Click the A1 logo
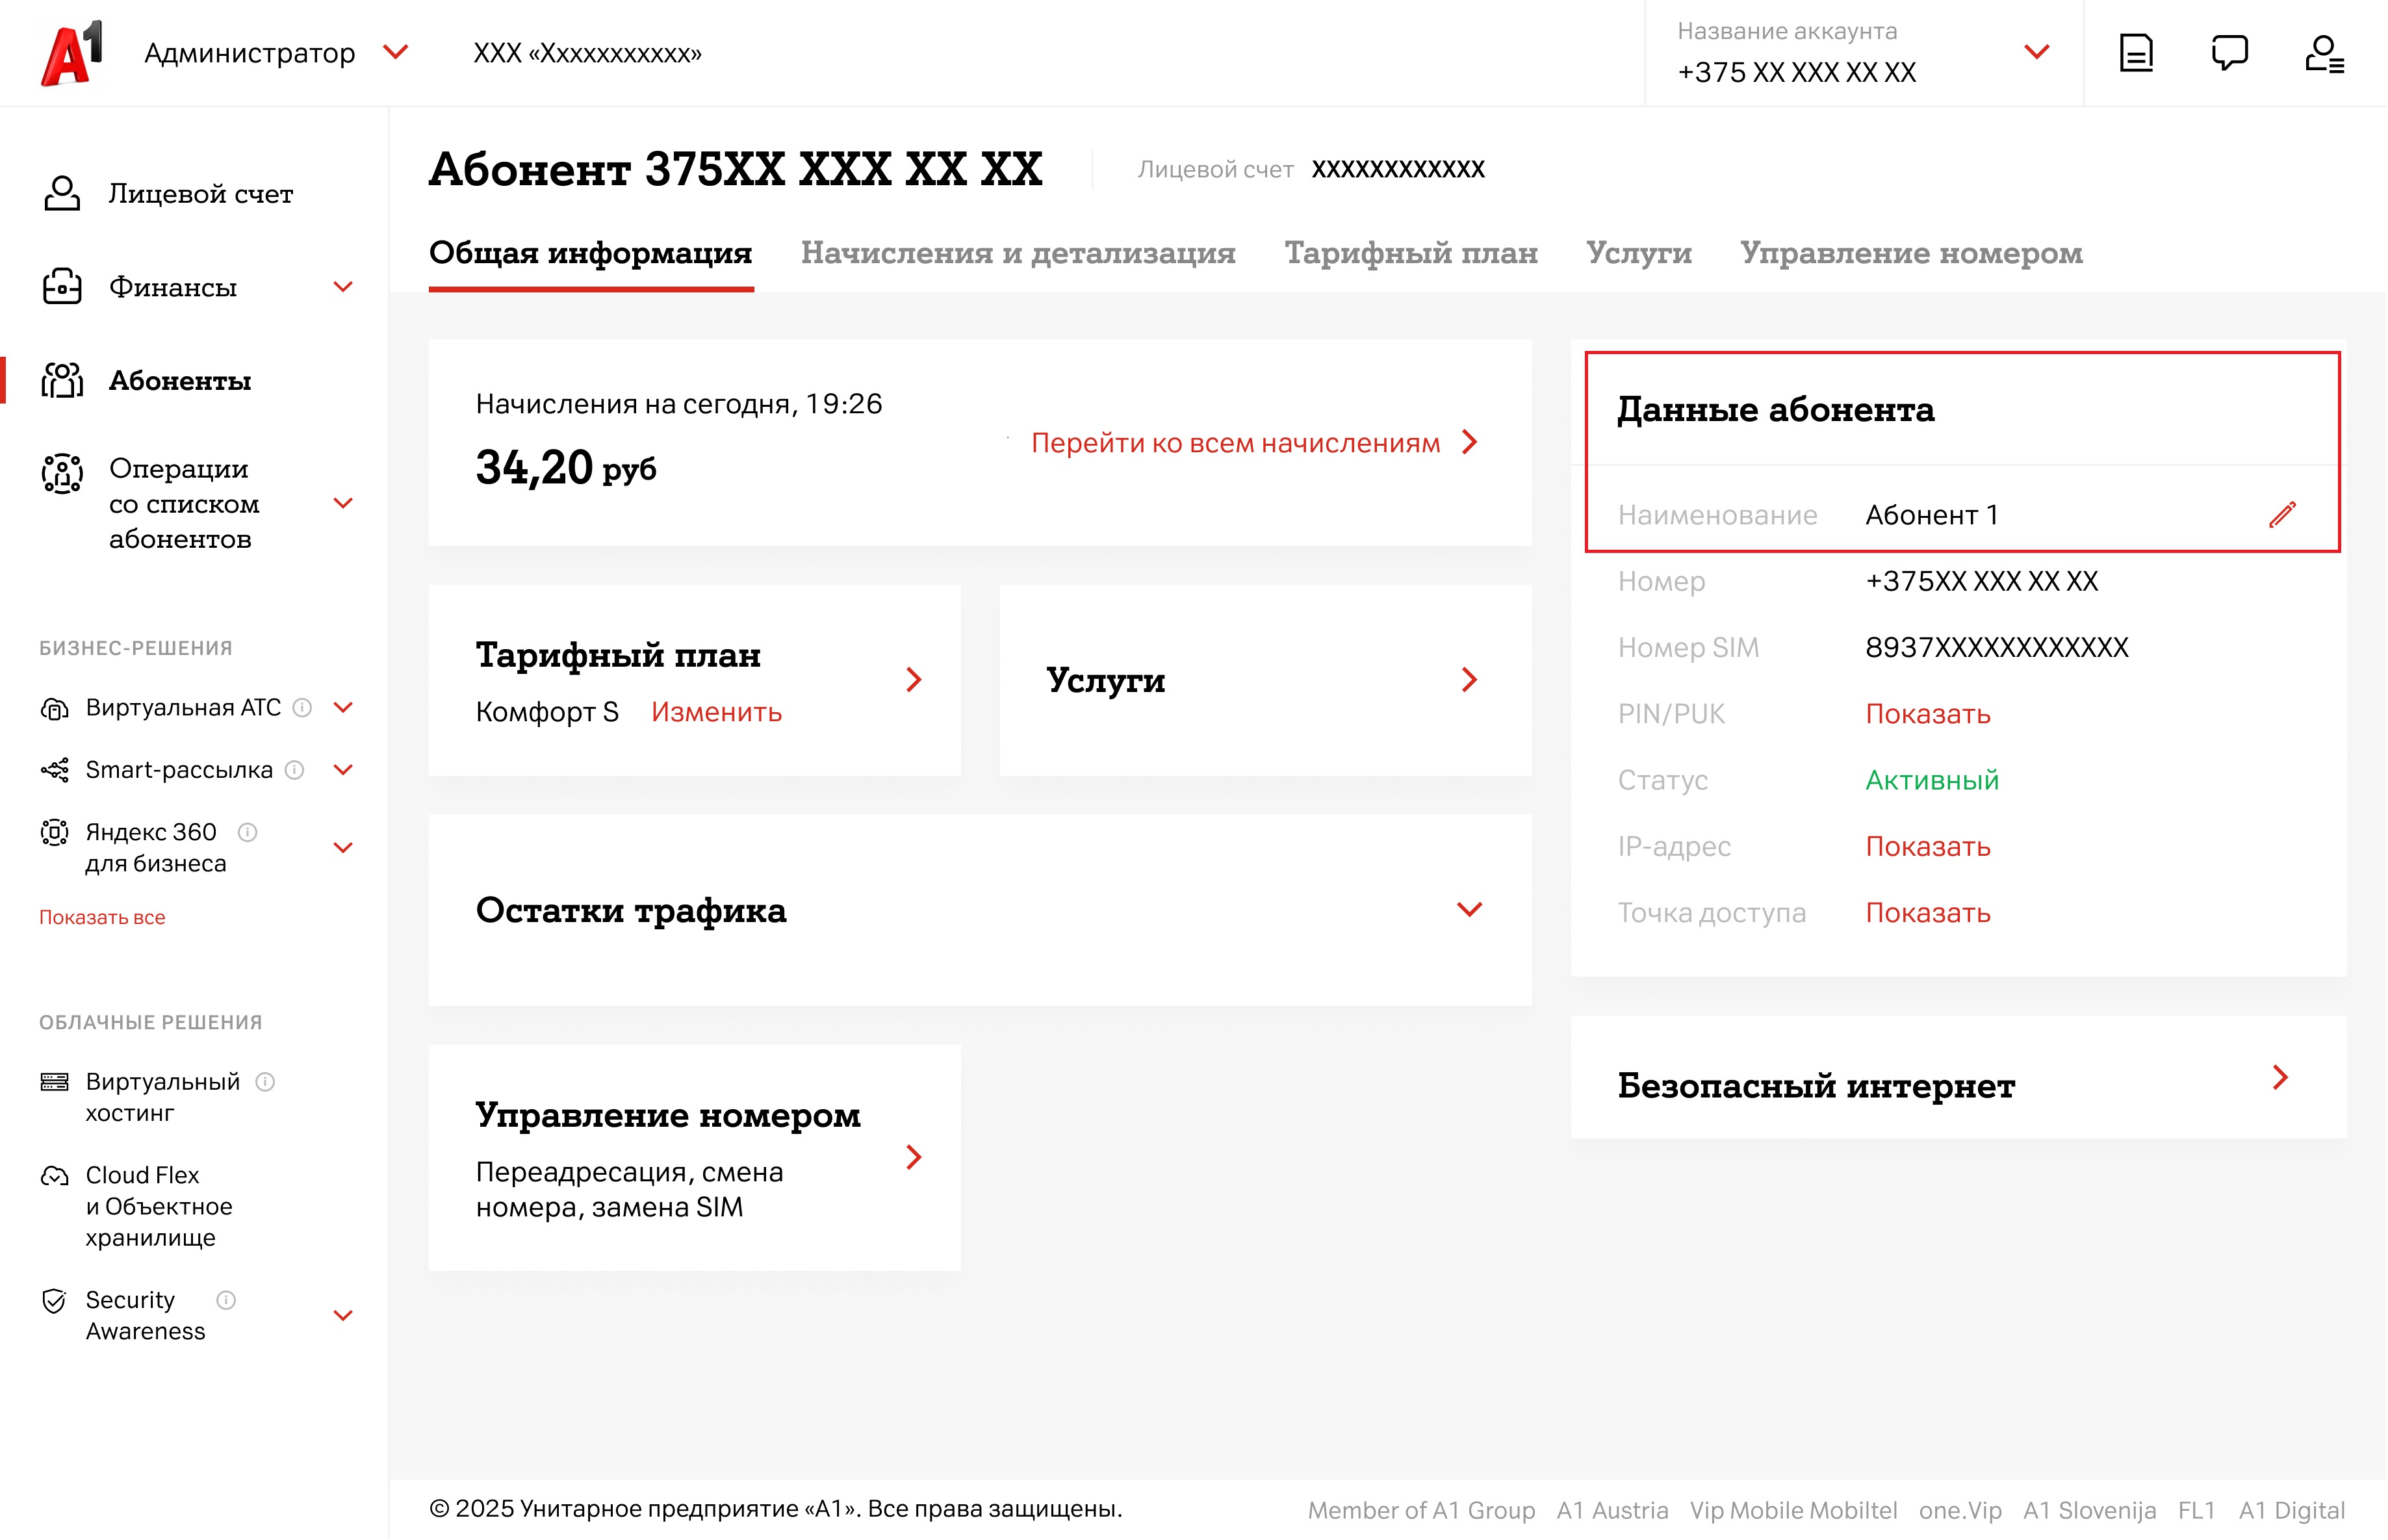This screenshot has height=1540, width=2388. point(72,53)
